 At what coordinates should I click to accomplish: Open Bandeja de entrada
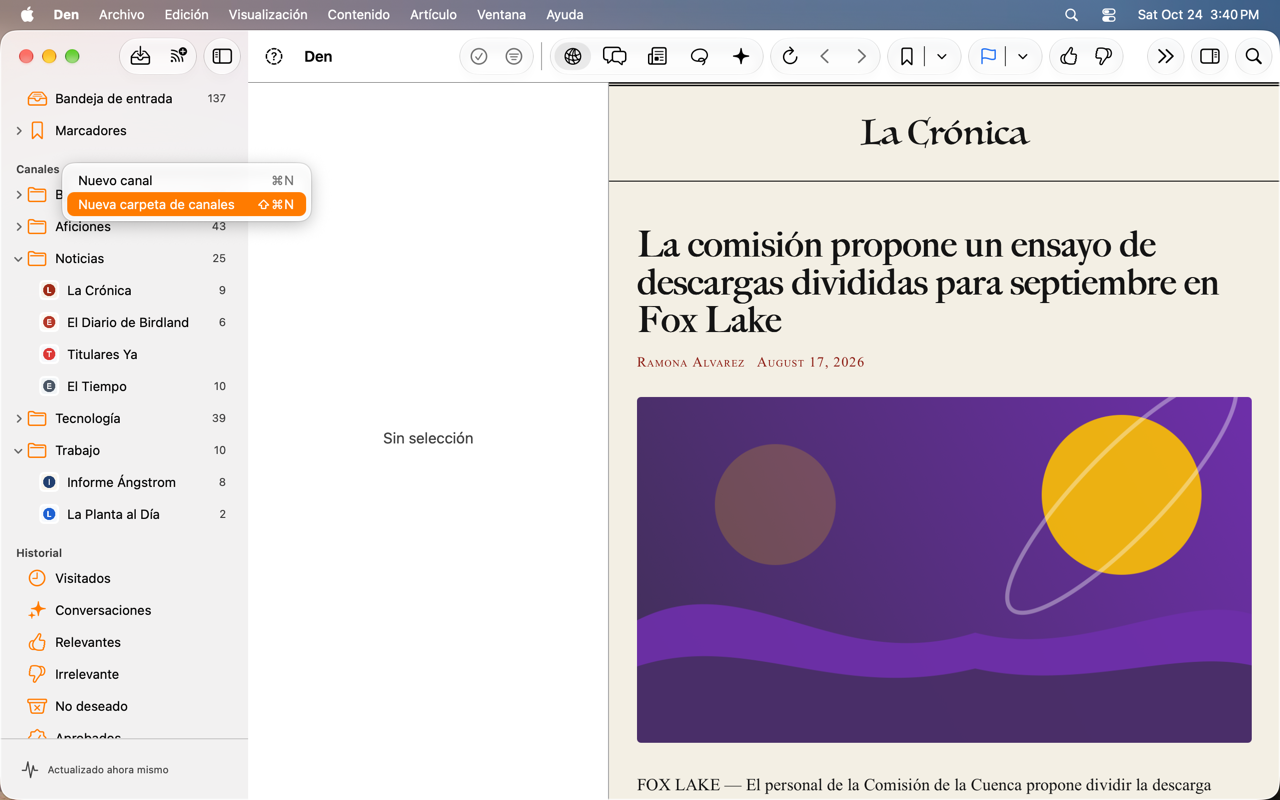(x=124, y=99)
